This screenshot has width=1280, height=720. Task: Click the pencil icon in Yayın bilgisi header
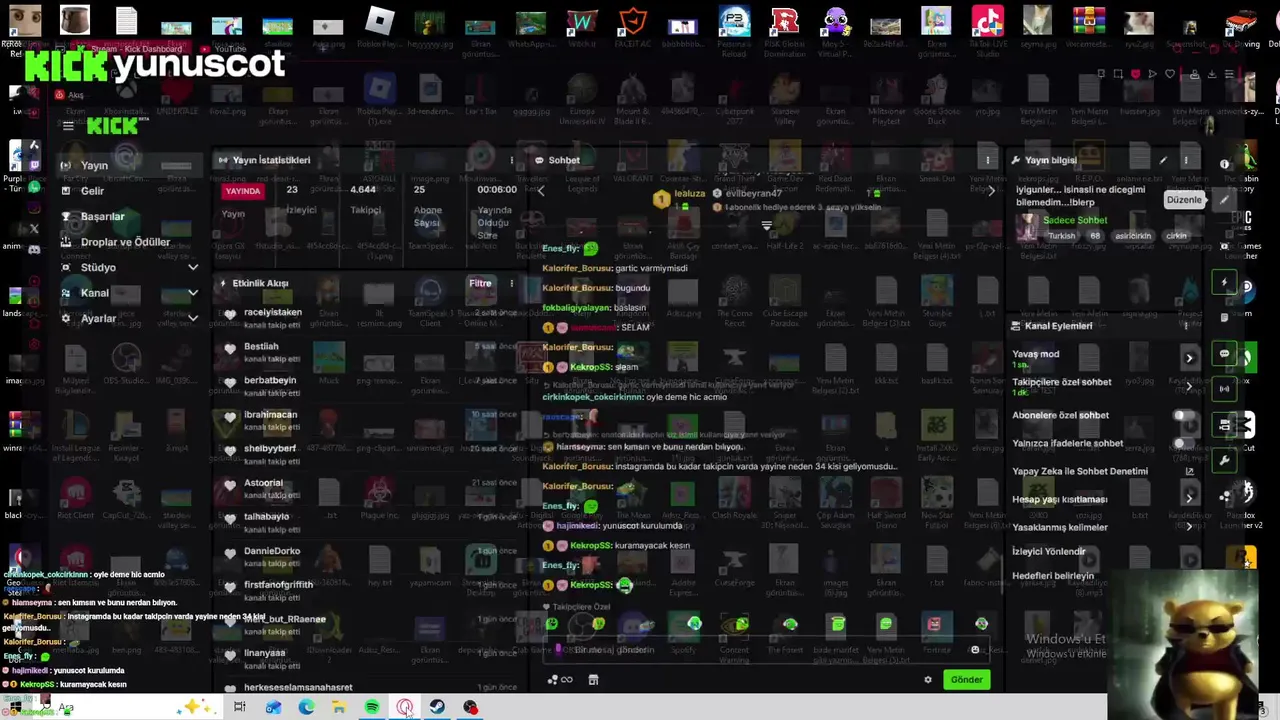tap(1163, 160)
